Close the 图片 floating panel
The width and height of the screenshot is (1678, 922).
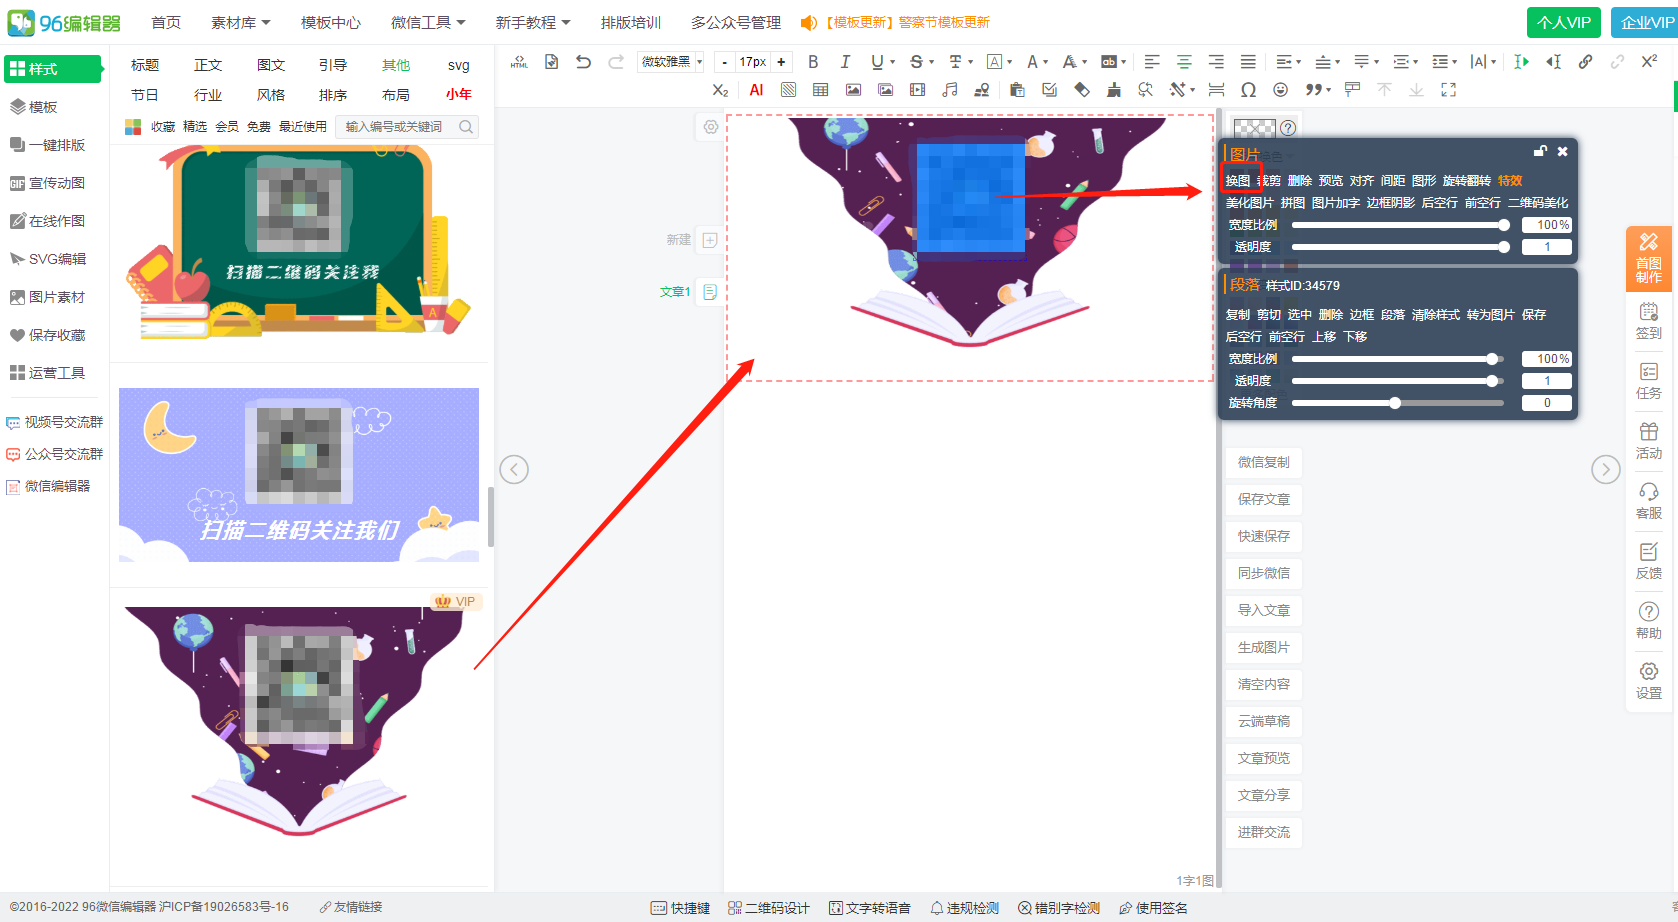click(1563, 152)
